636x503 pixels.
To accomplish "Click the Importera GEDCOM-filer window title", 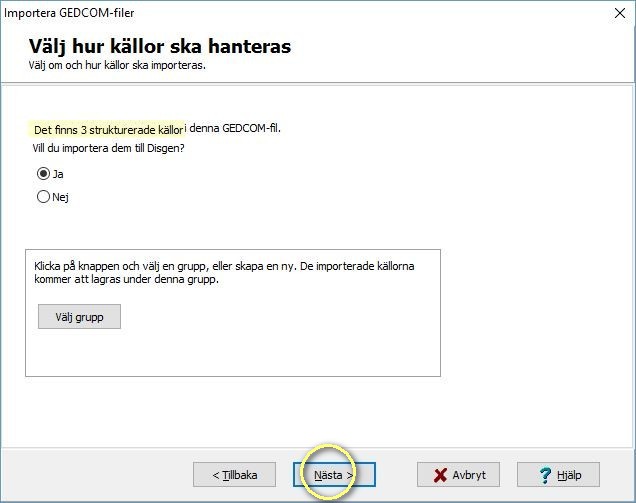I will [69, 13].
